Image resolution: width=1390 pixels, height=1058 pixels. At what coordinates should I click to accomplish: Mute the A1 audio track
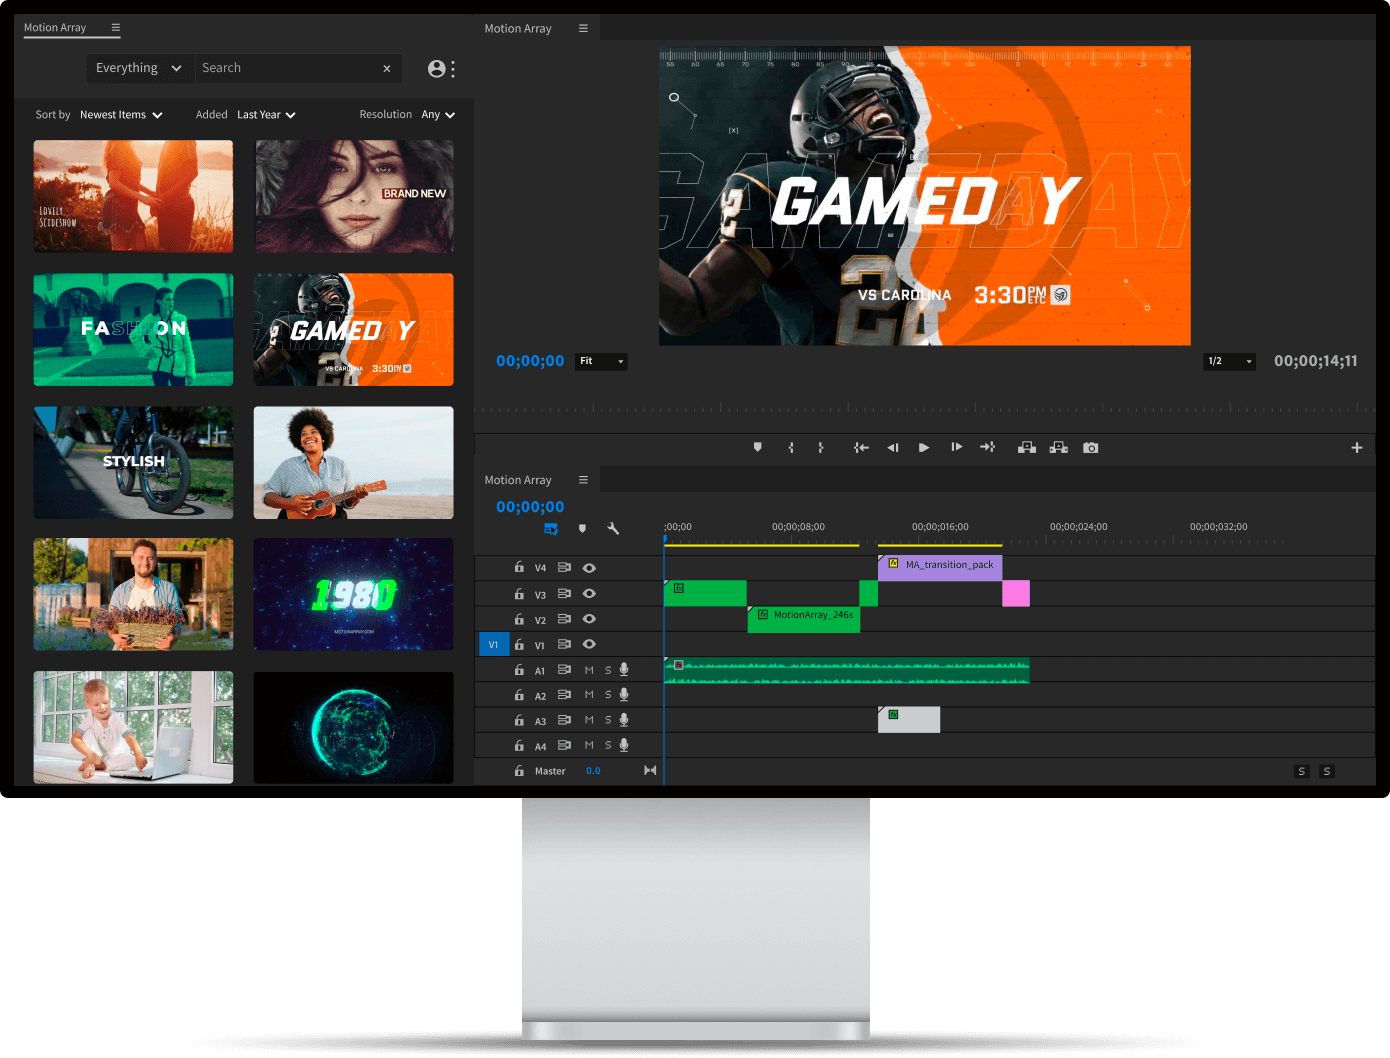(x=587, y=669)
